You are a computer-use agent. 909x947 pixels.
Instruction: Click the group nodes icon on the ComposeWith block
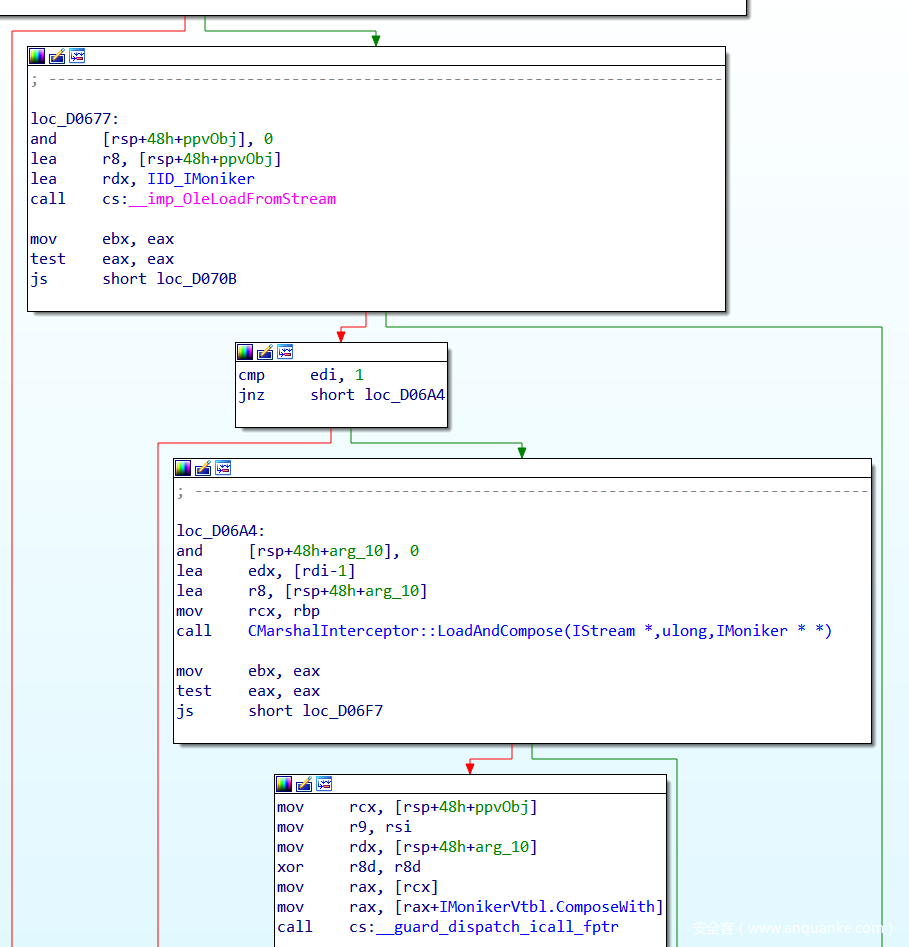324,784
